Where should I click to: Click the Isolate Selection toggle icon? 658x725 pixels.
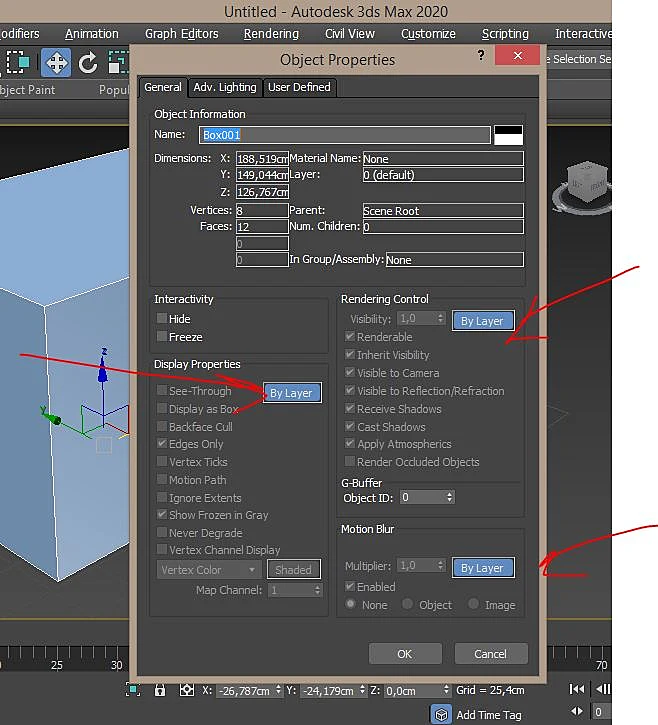pos(133,690)
